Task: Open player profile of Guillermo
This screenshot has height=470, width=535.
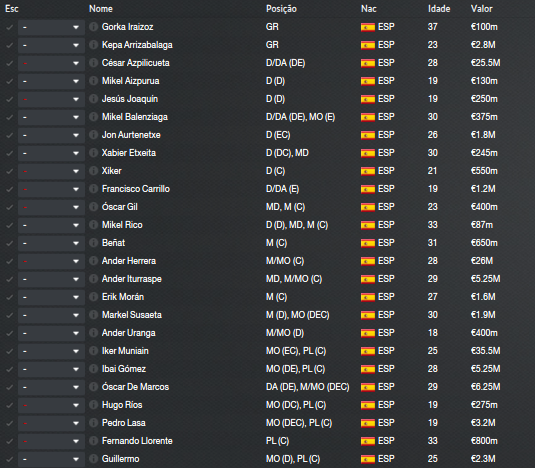Action: pyautogui.click(x=120, y=459)
